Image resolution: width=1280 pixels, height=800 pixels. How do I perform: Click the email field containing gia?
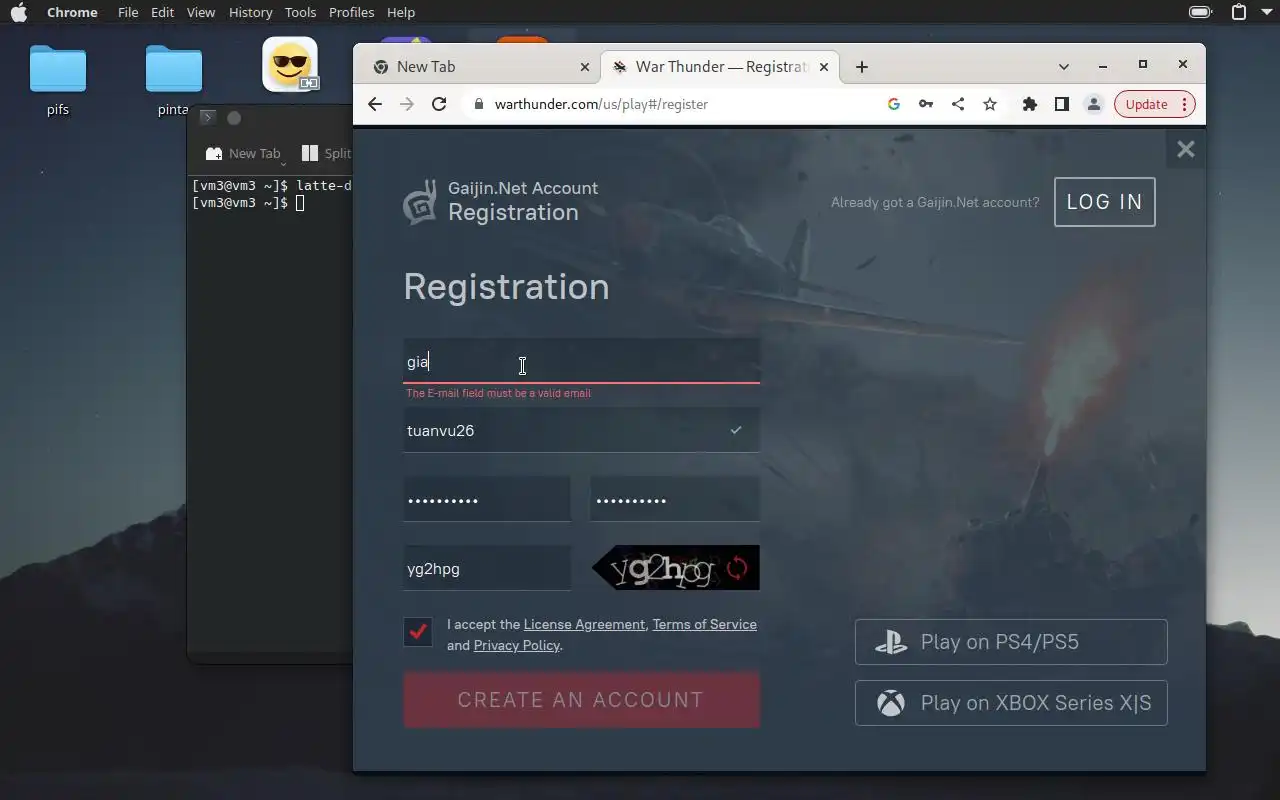coord(581,361)
